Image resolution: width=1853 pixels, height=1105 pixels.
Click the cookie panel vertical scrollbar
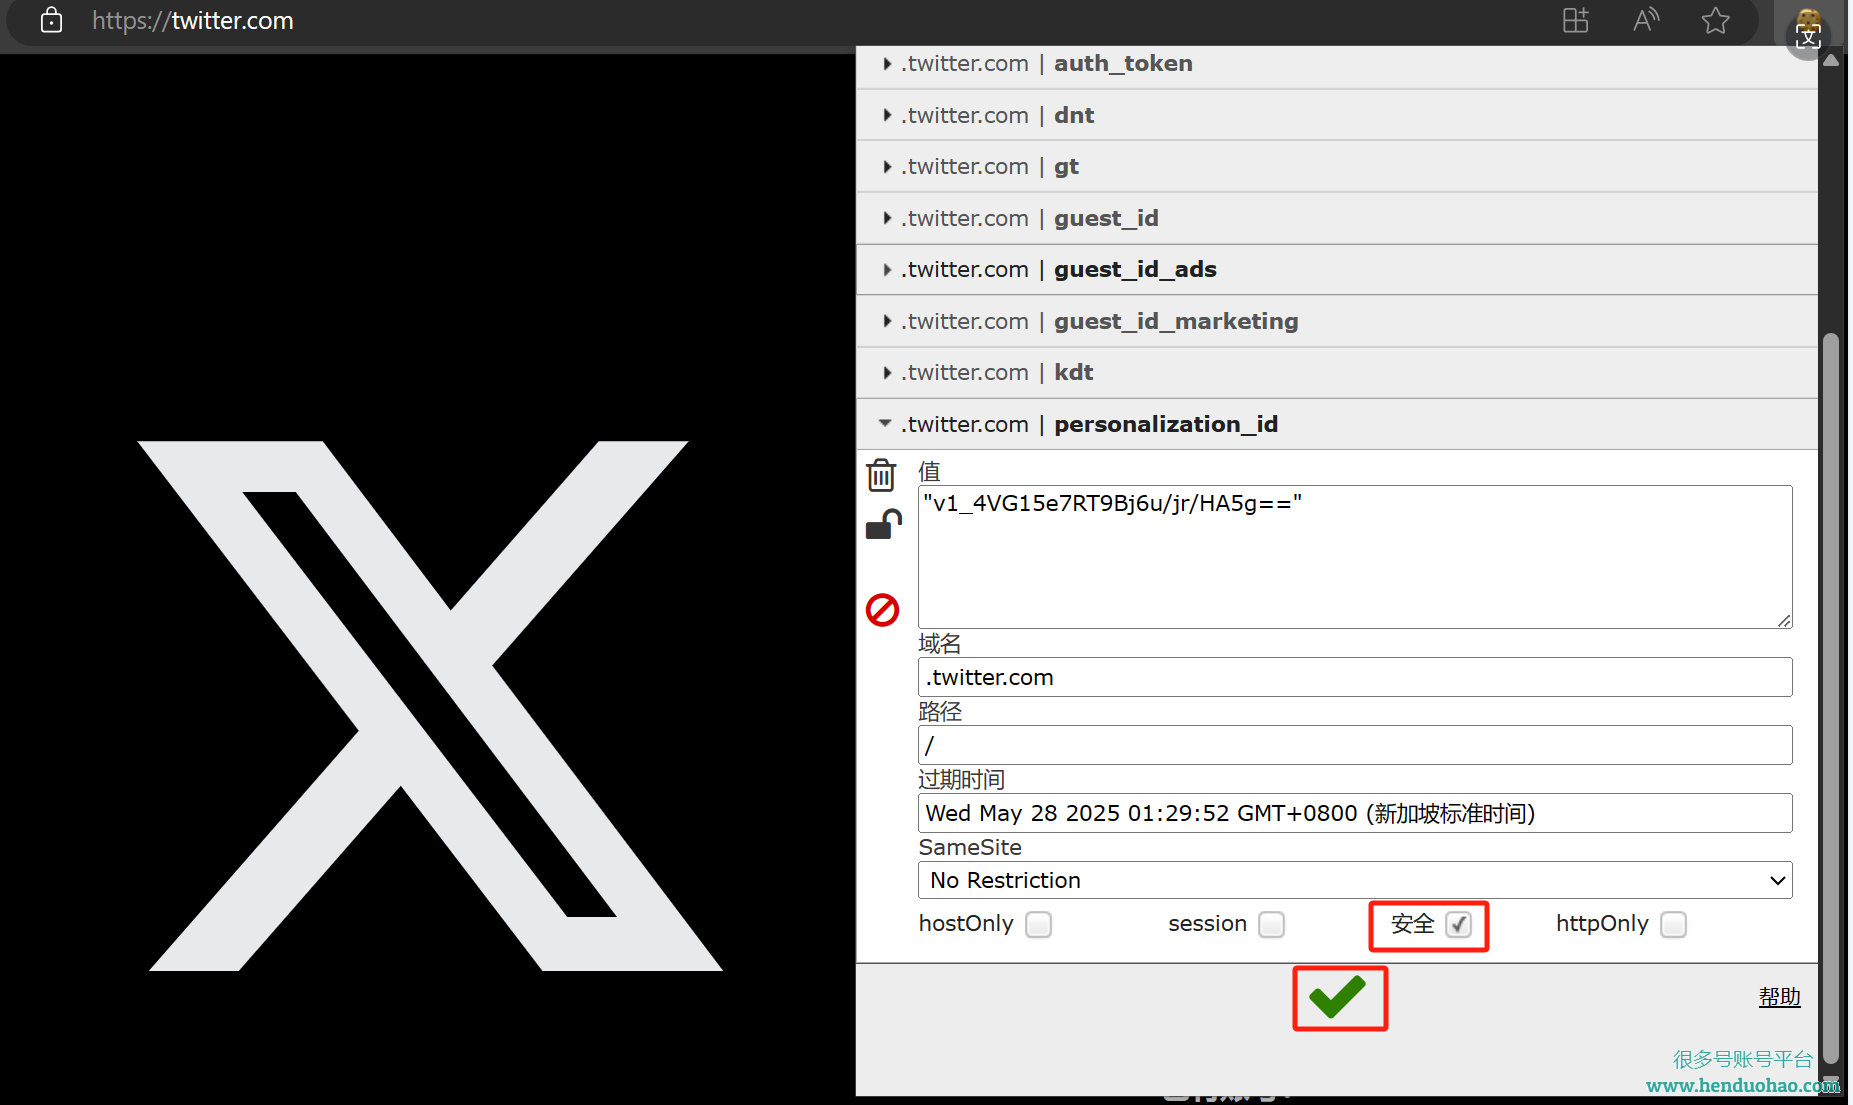pos(1831,696)
